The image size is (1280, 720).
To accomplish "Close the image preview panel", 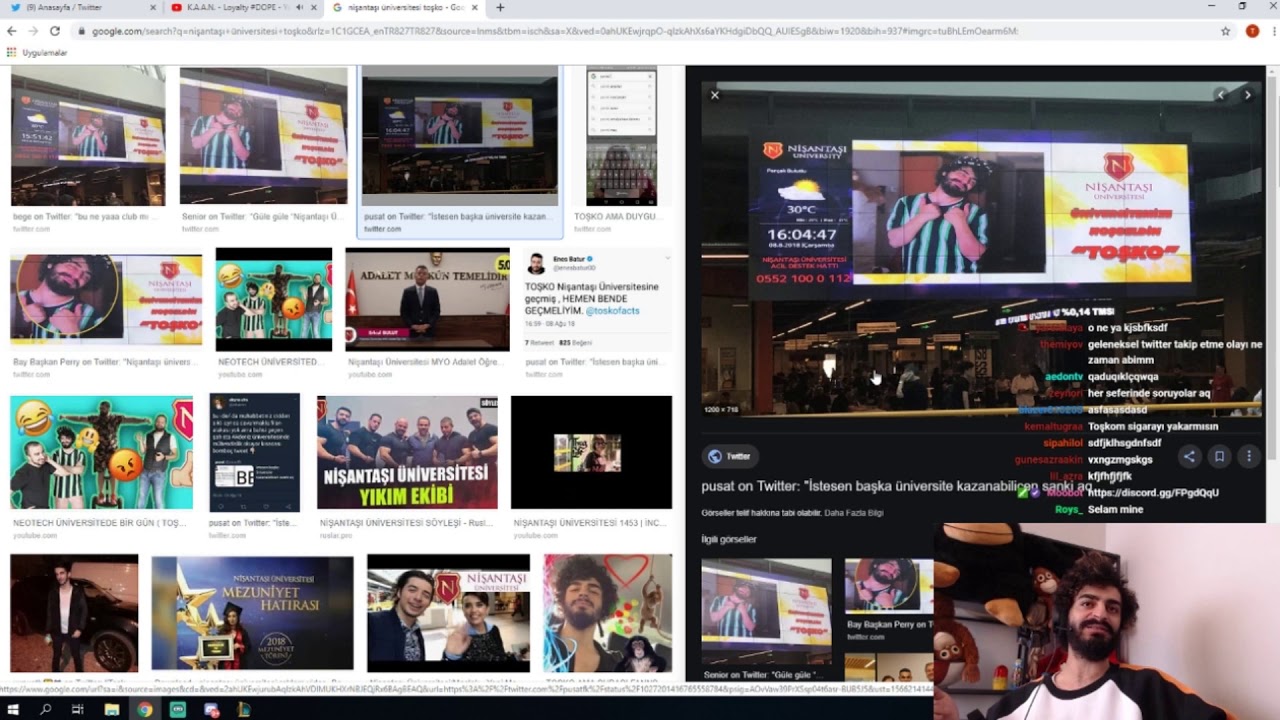I will [x=715, y=95].
